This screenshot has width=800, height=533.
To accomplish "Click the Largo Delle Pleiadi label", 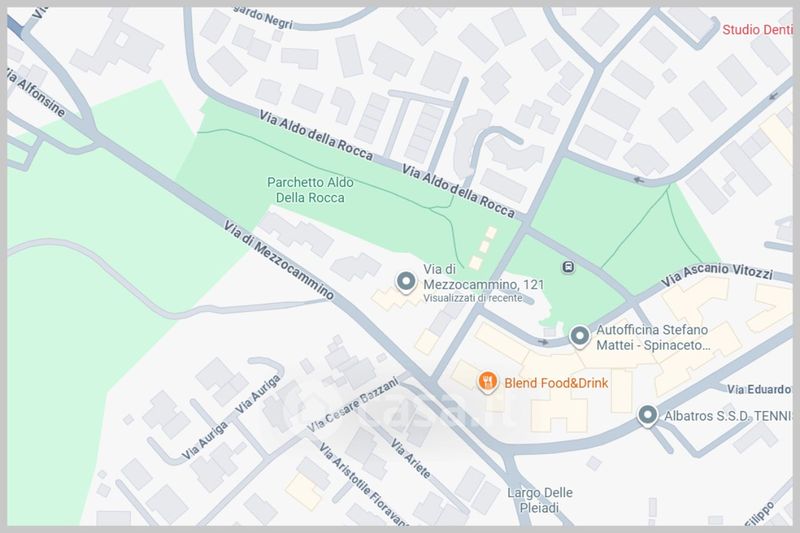I will pyautogui.click(x=540, y=500).
